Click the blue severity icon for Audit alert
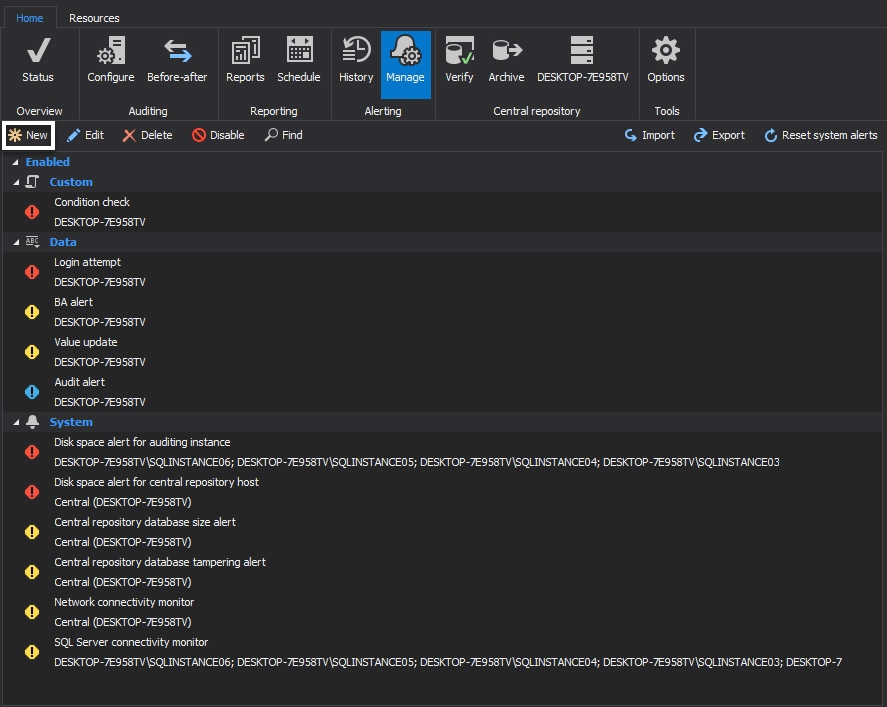 tap(32, 392)
